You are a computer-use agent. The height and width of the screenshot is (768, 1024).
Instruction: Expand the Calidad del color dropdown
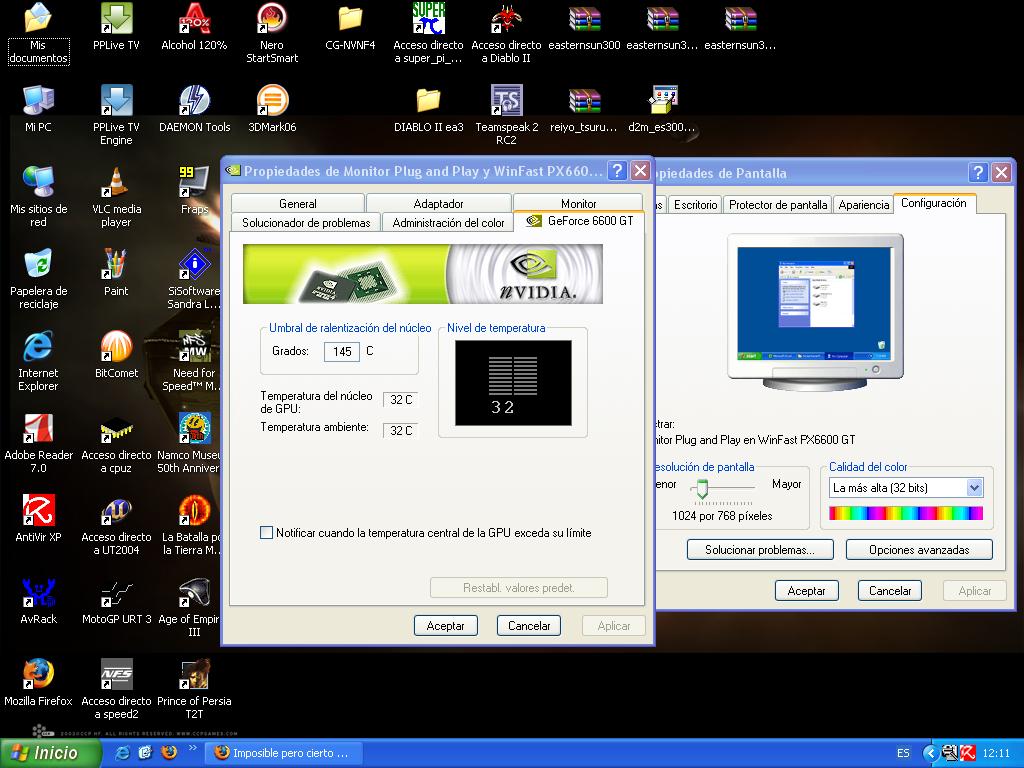[x=974, y=488]
